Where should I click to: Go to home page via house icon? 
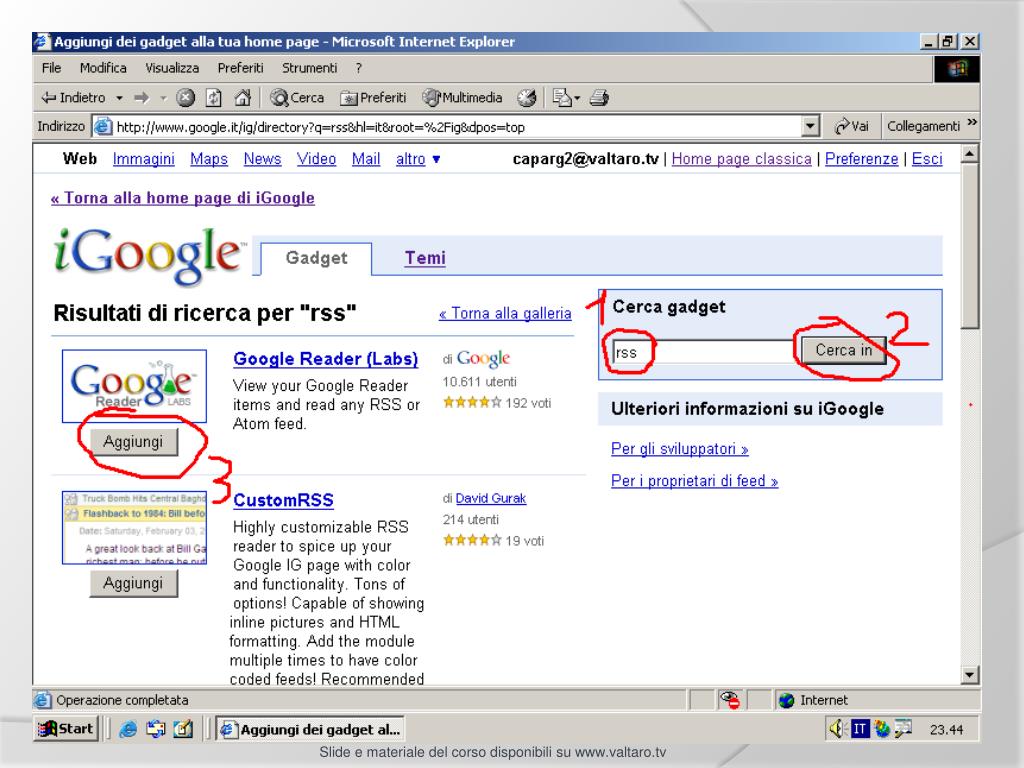point(242,98)
